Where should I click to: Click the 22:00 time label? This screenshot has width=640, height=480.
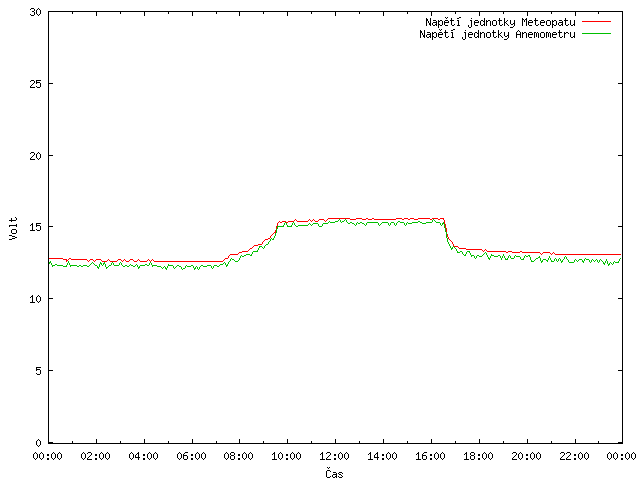(574, 456)
